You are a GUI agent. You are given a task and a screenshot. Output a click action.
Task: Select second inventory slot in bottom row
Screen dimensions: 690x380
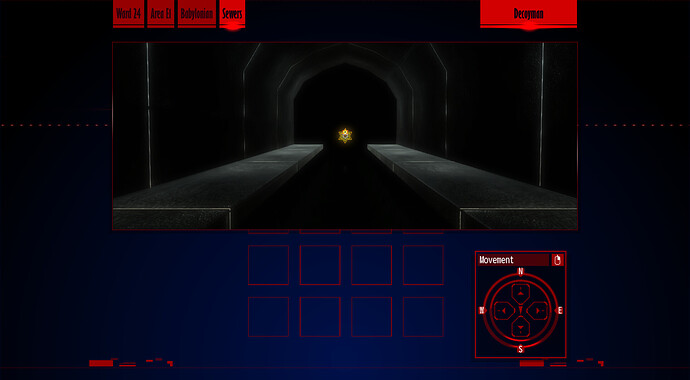(320, 317)
